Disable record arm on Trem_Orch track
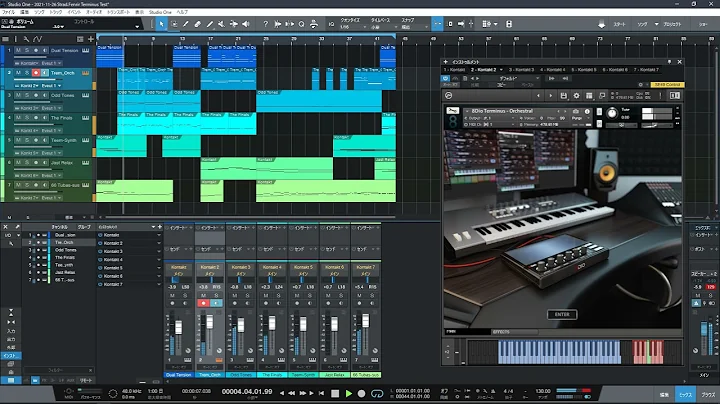Viewport: 720px width, 404px height. tap(36, 73)
